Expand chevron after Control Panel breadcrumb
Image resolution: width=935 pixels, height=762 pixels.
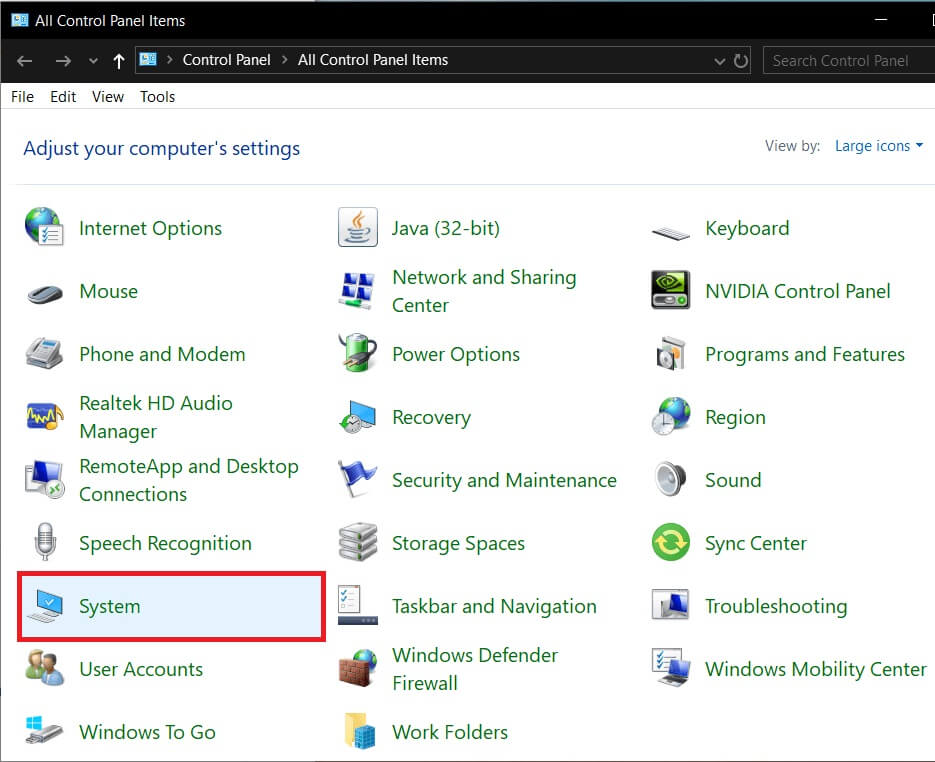coord(284,60)
